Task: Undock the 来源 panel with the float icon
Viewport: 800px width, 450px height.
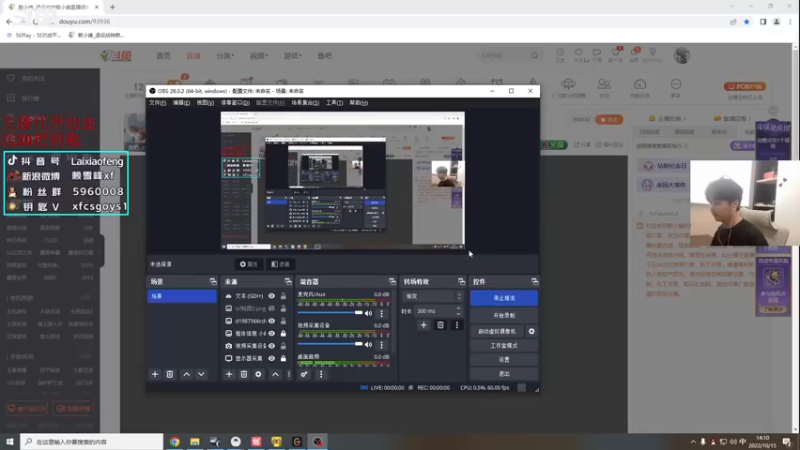Action: coord(288,282)
